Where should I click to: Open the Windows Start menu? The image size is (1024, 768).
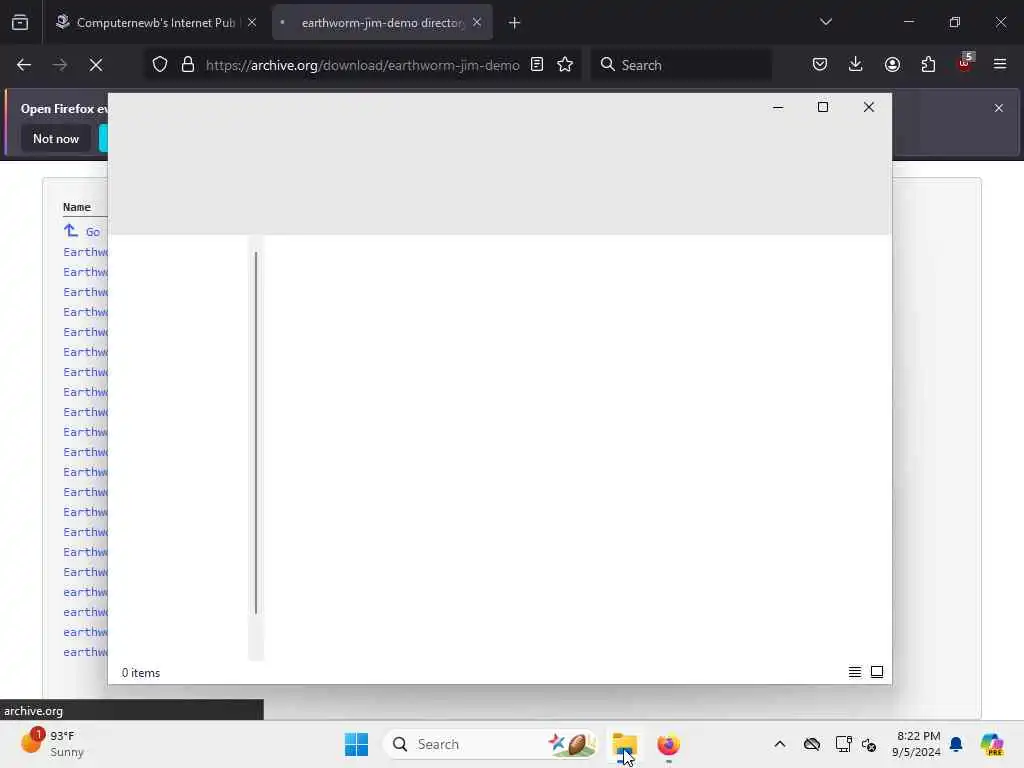pyautogui.click(x=357, y=744)
